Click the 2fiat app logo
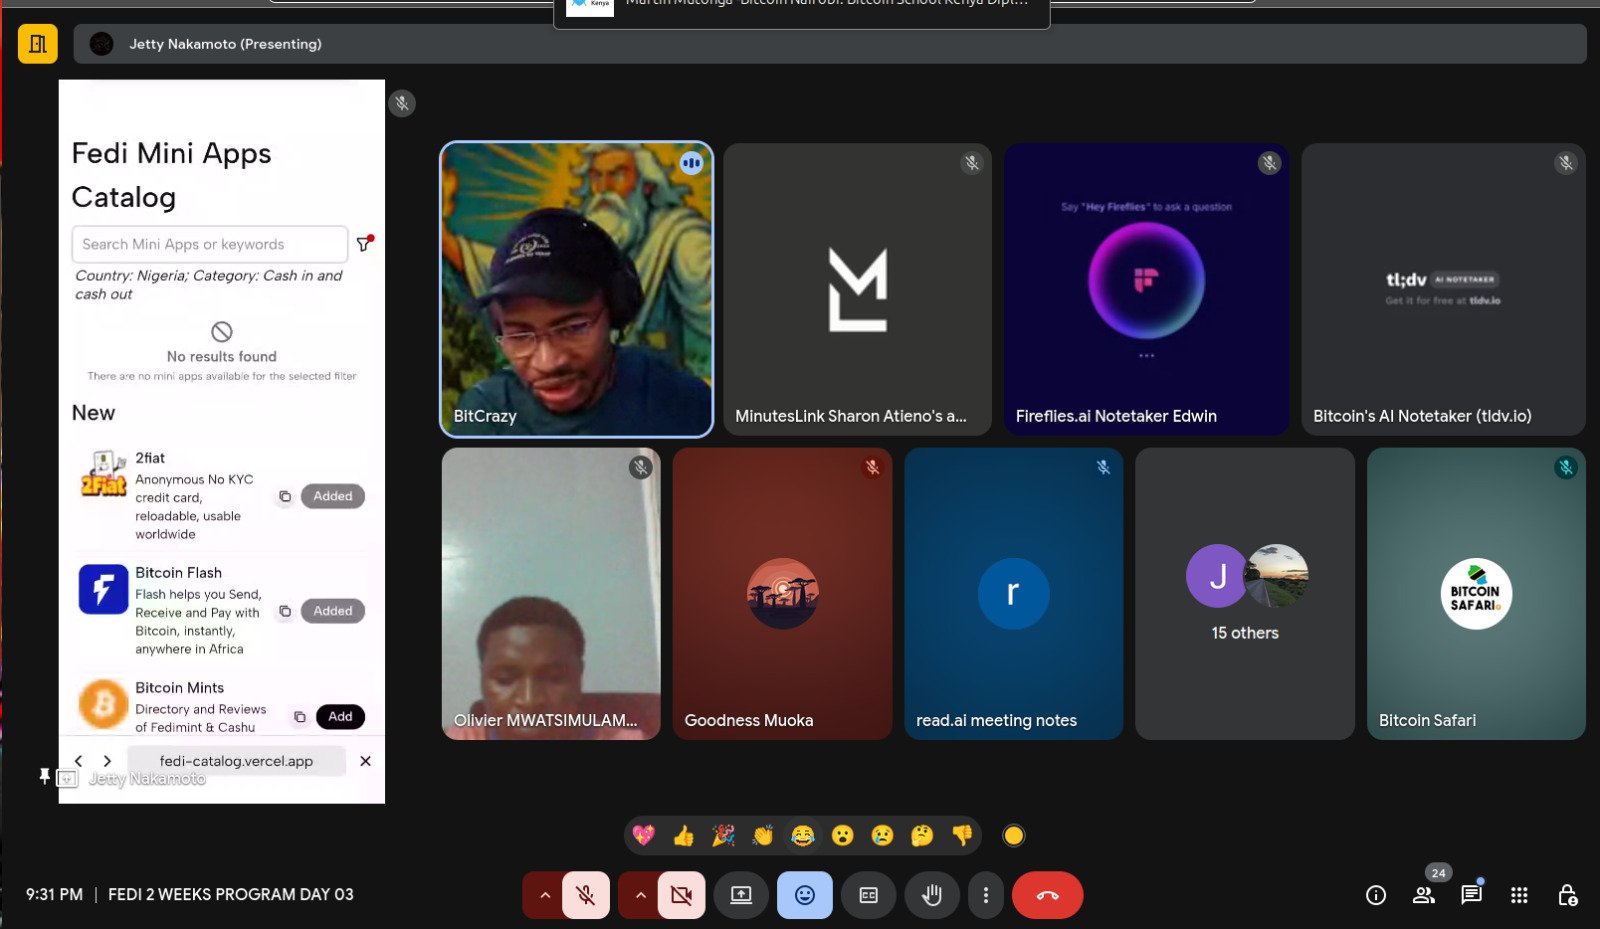Viewport: 1600px width, 929px height. pyautogui.click(x=104, y=474)
